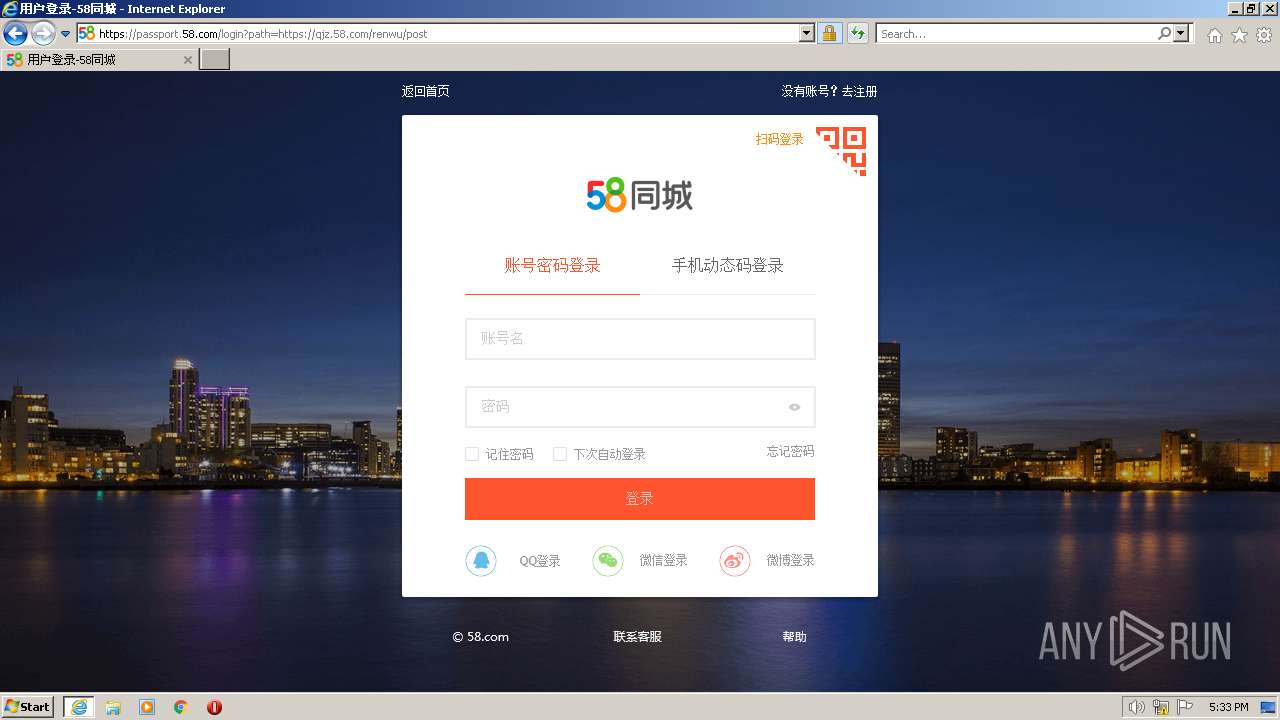Click the Action Center flag tray icon
The height and width of the screenshot is (720, 1280).
[x=1186, y=707]
